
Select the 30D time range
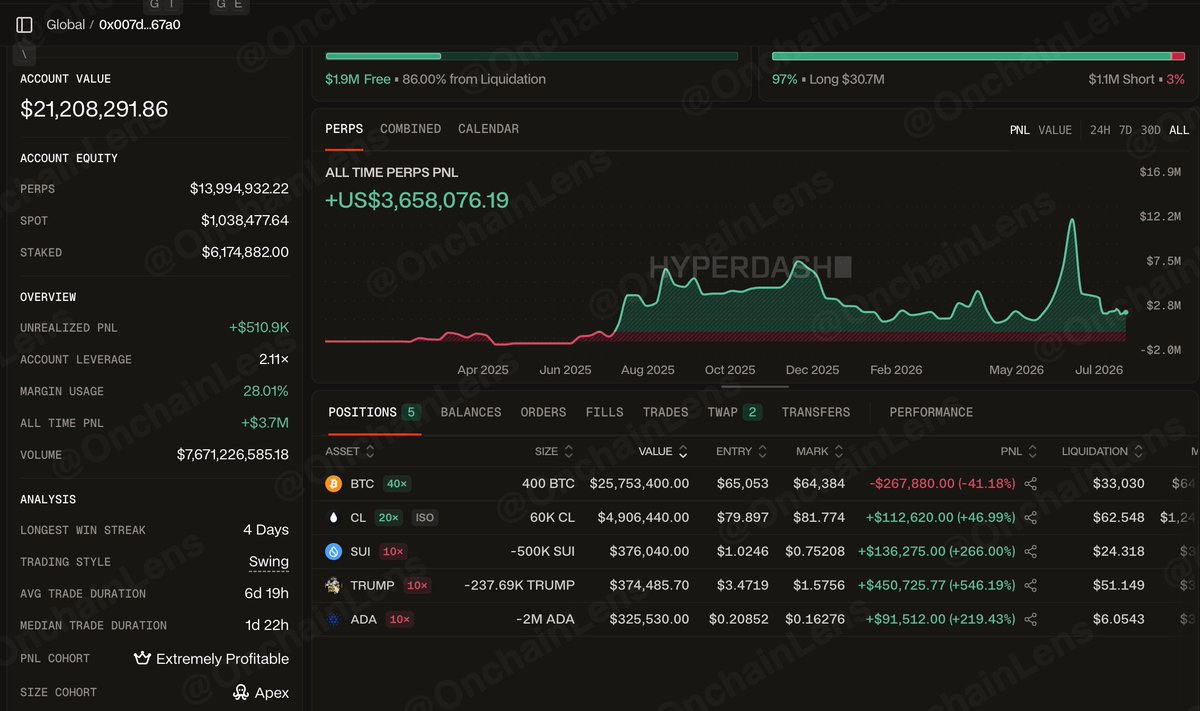click(x=1151, y=130)
